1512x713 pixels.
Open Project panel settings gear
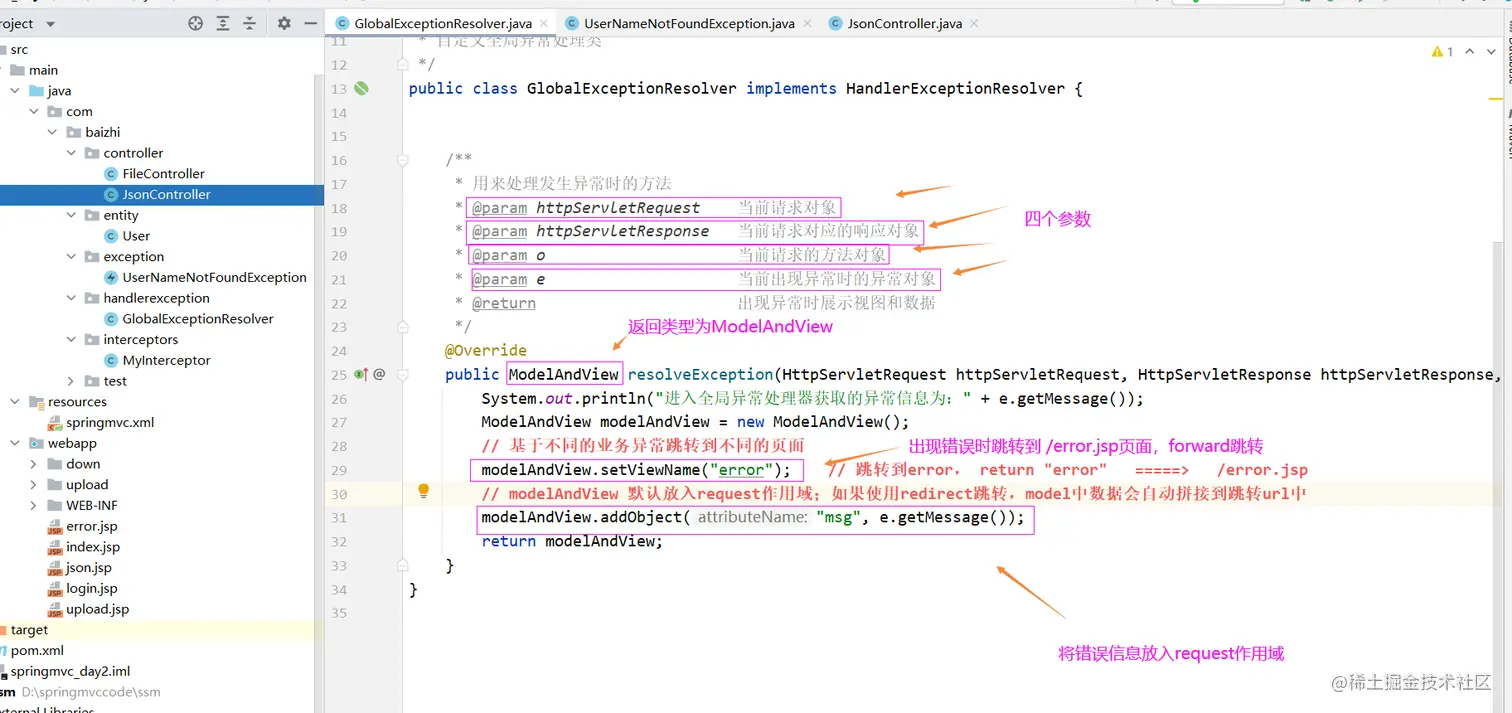284,23
